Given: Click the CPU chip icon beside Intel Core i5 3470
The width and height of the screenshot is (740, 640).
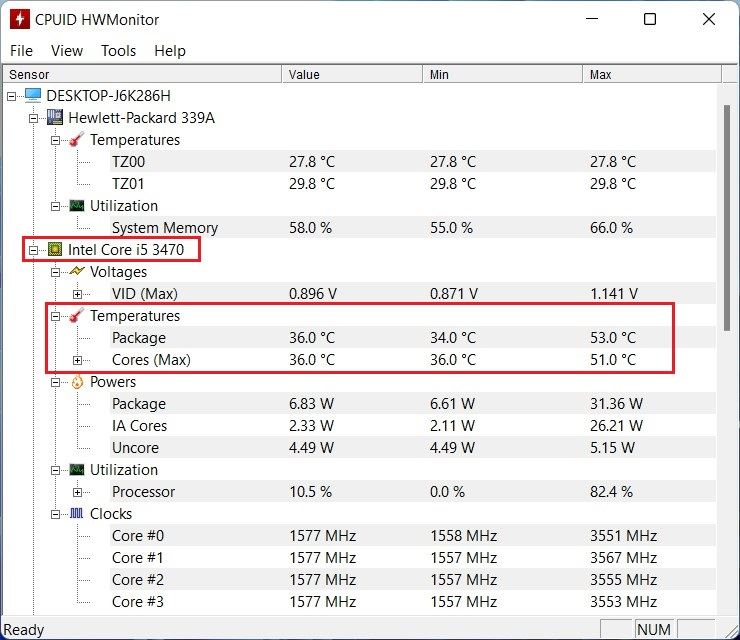Looking at the screenshot, I should (55, 249).
